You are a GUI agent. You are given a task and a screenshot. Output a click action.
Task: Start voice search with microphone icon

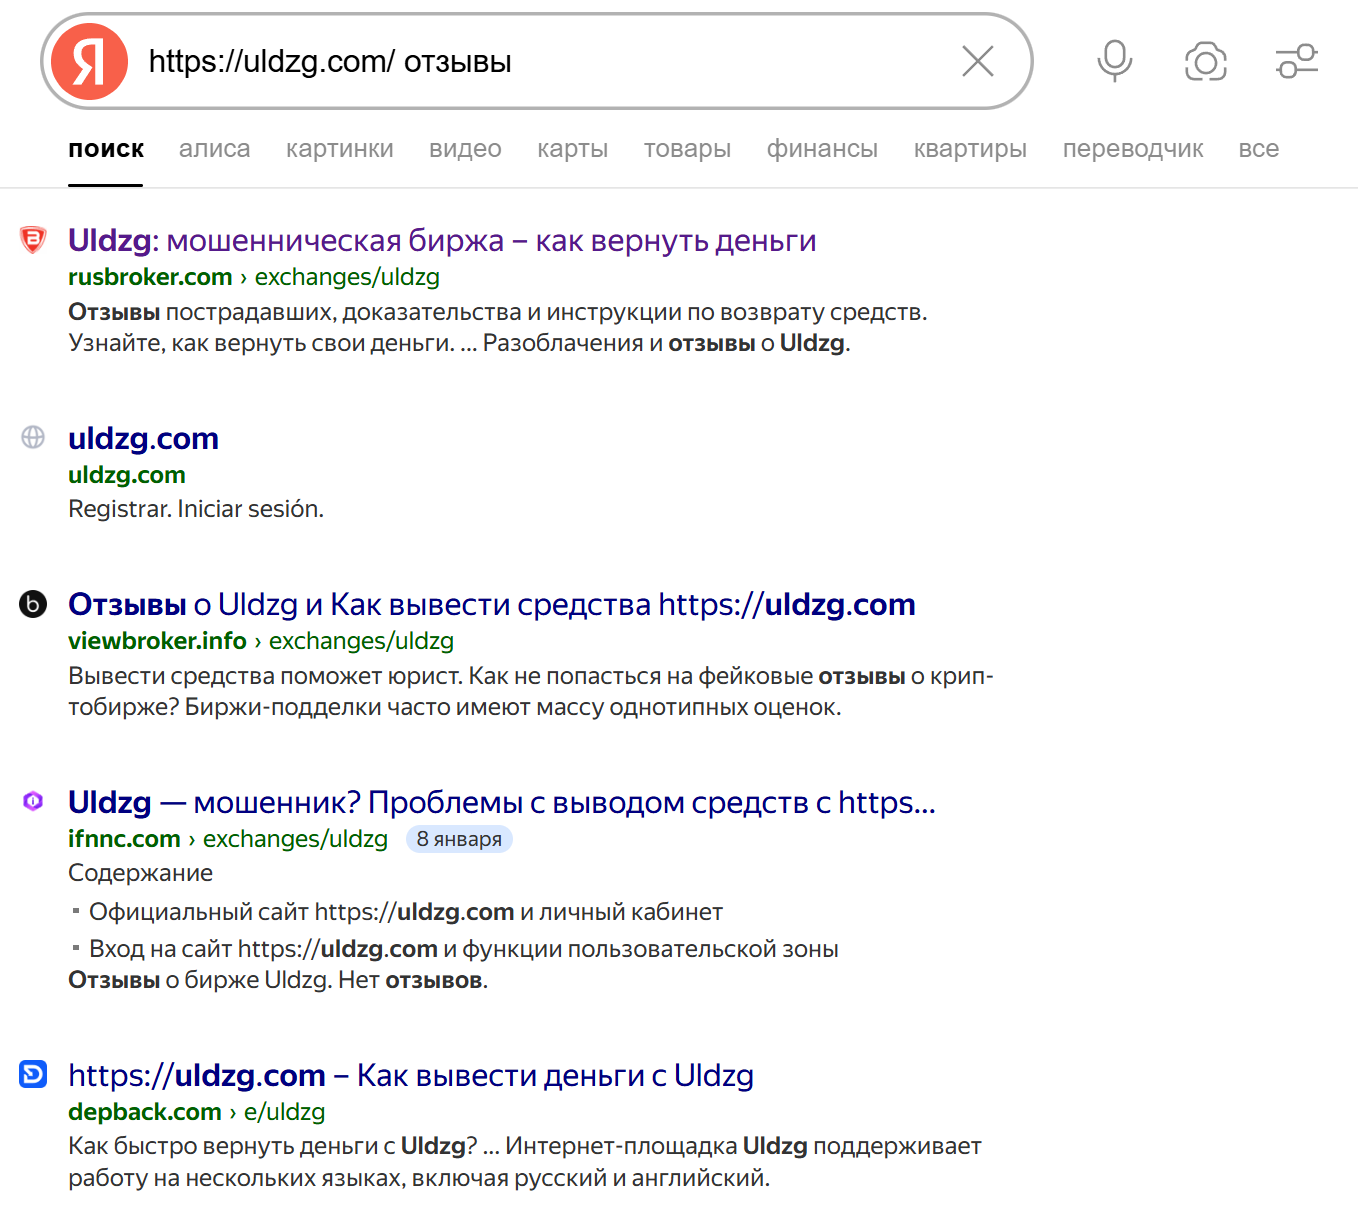1114,62
